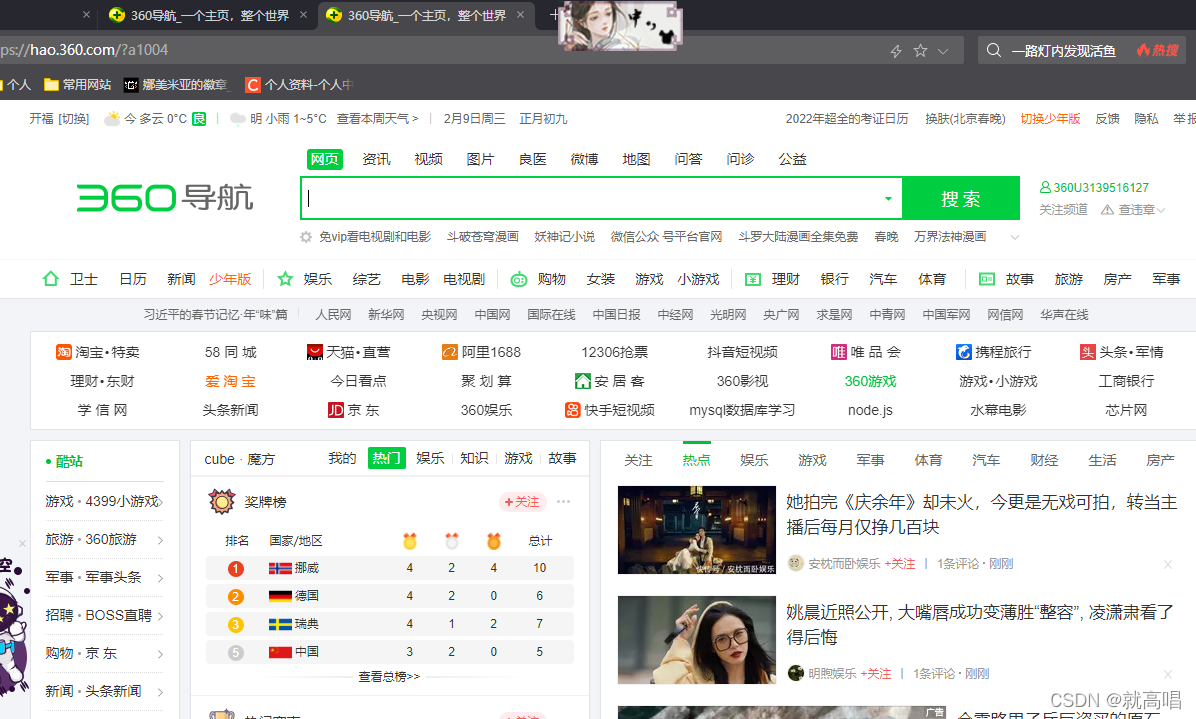The width and height of the screenshot is (1196, 719).
Task: Select the 网页 search tab
Action: point(324,159)
